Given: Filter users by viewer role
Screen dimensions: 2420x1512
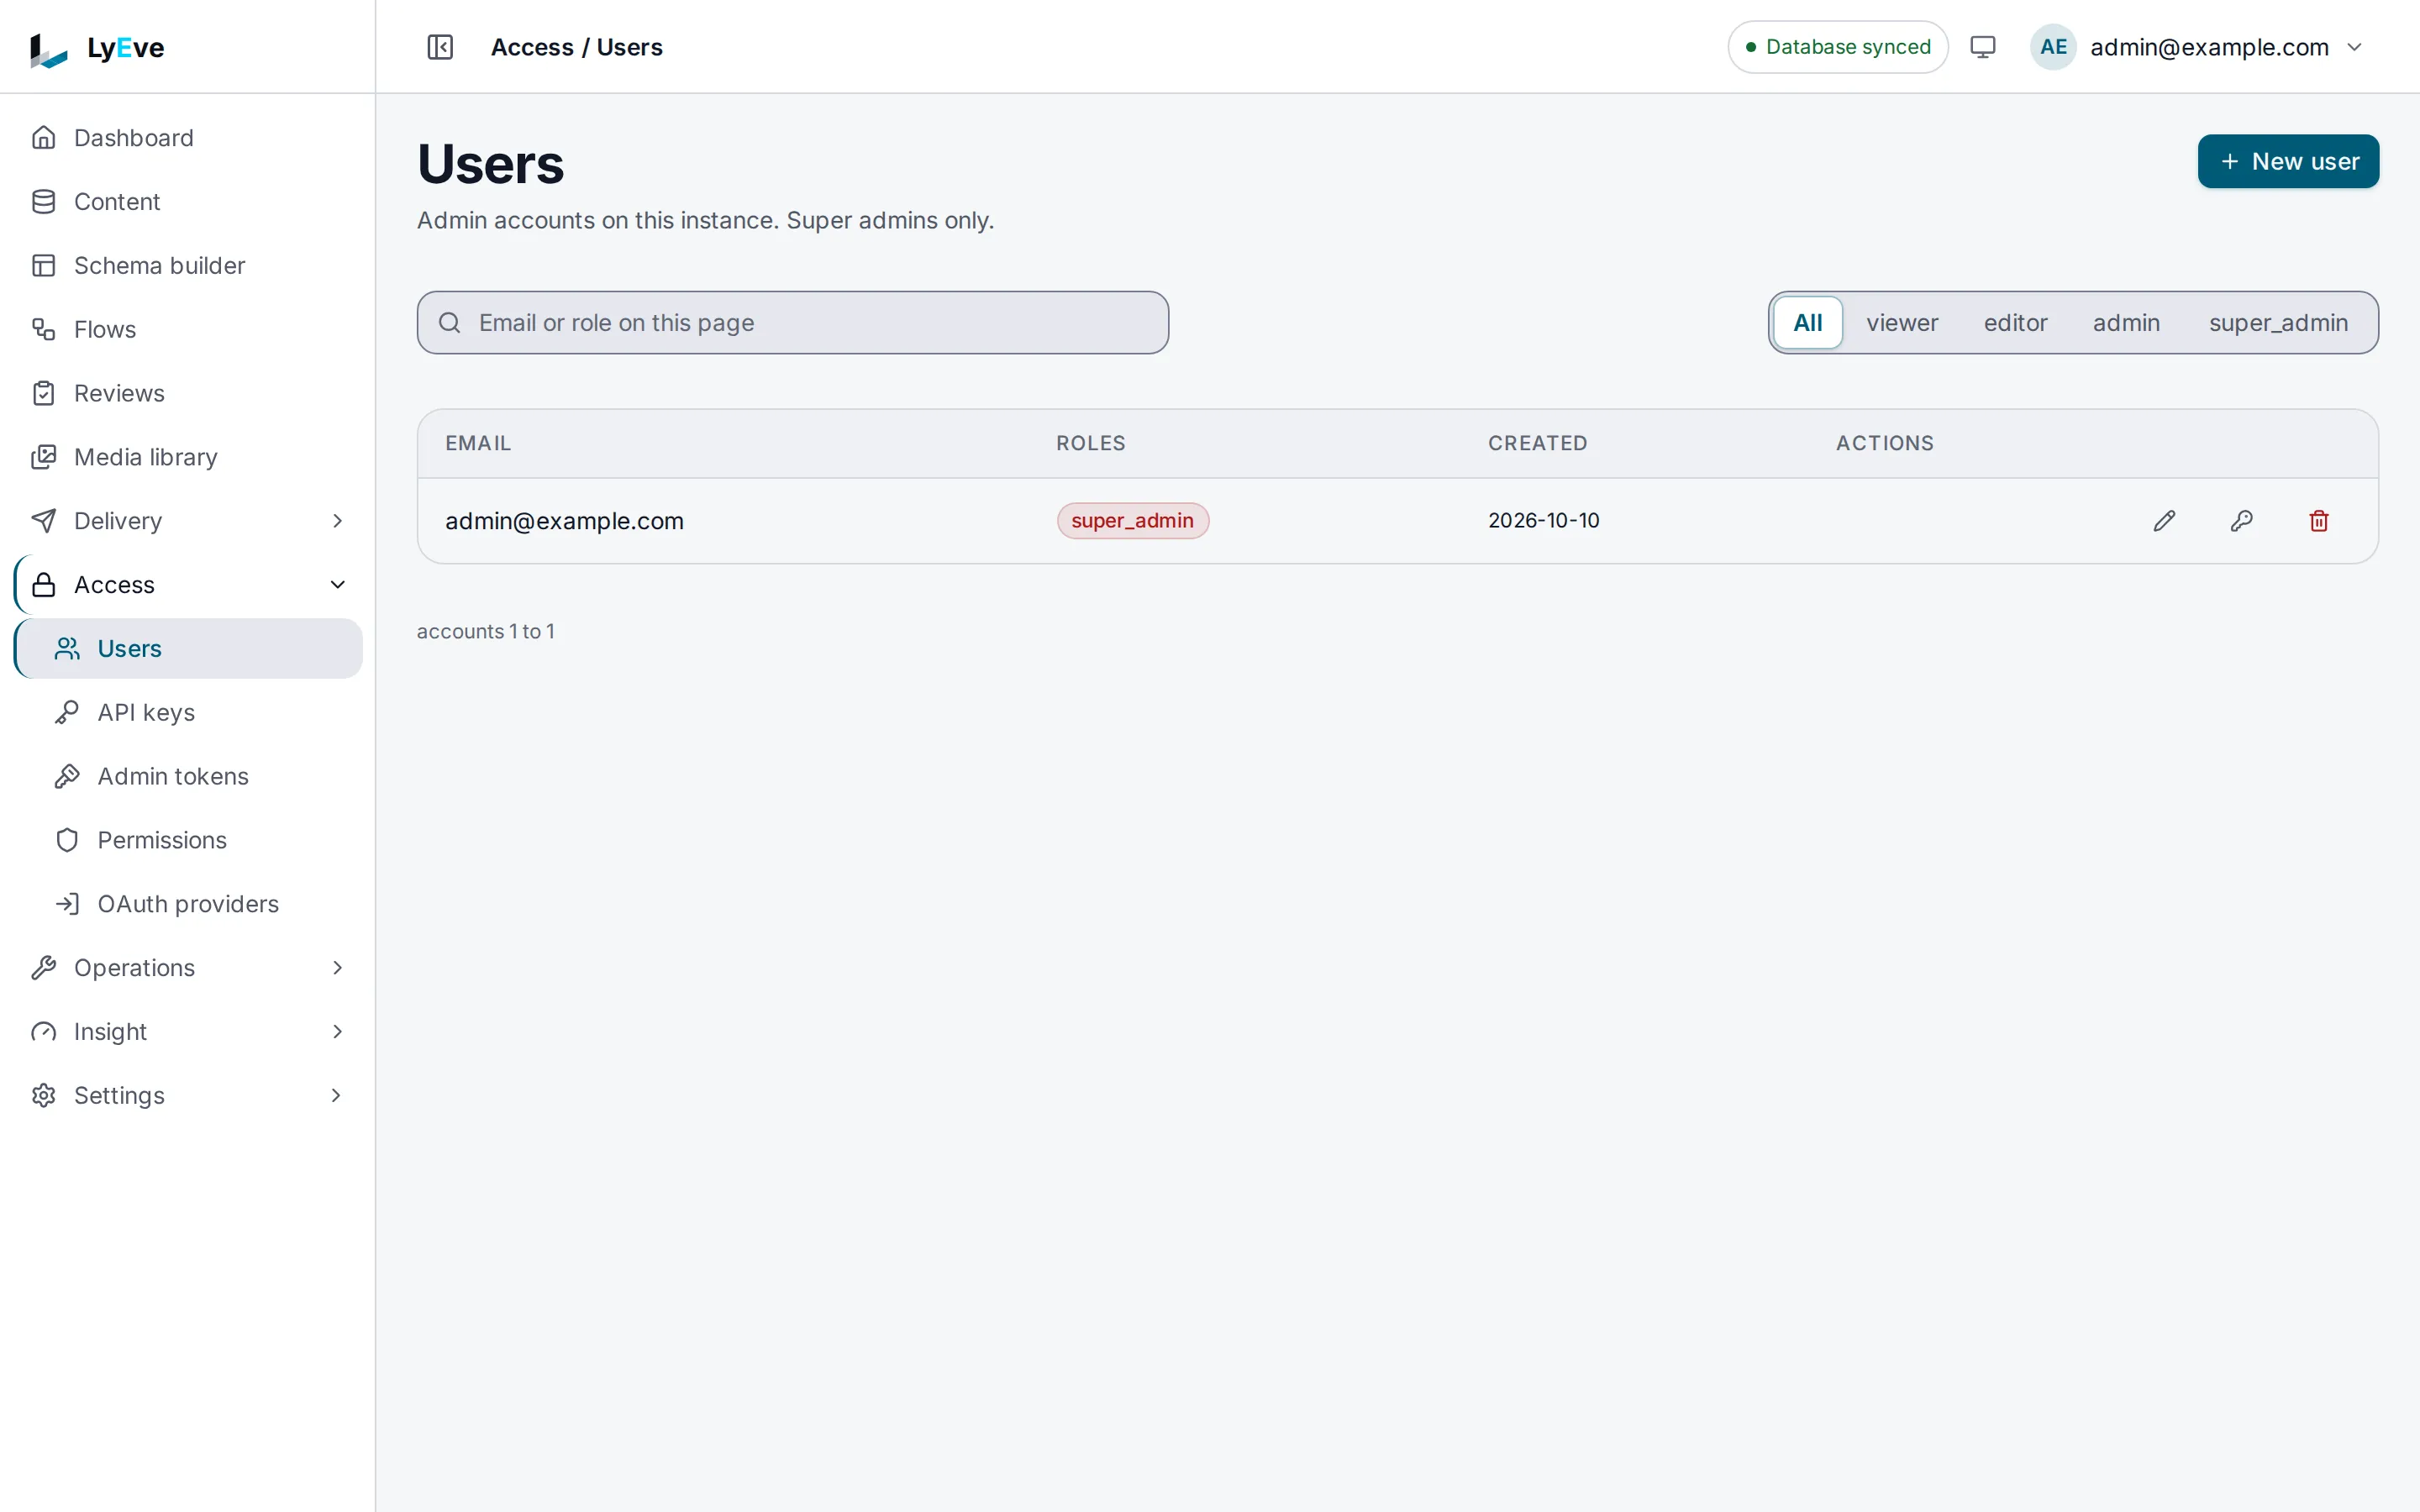Looking at the screenshot, I should 1902,323.
